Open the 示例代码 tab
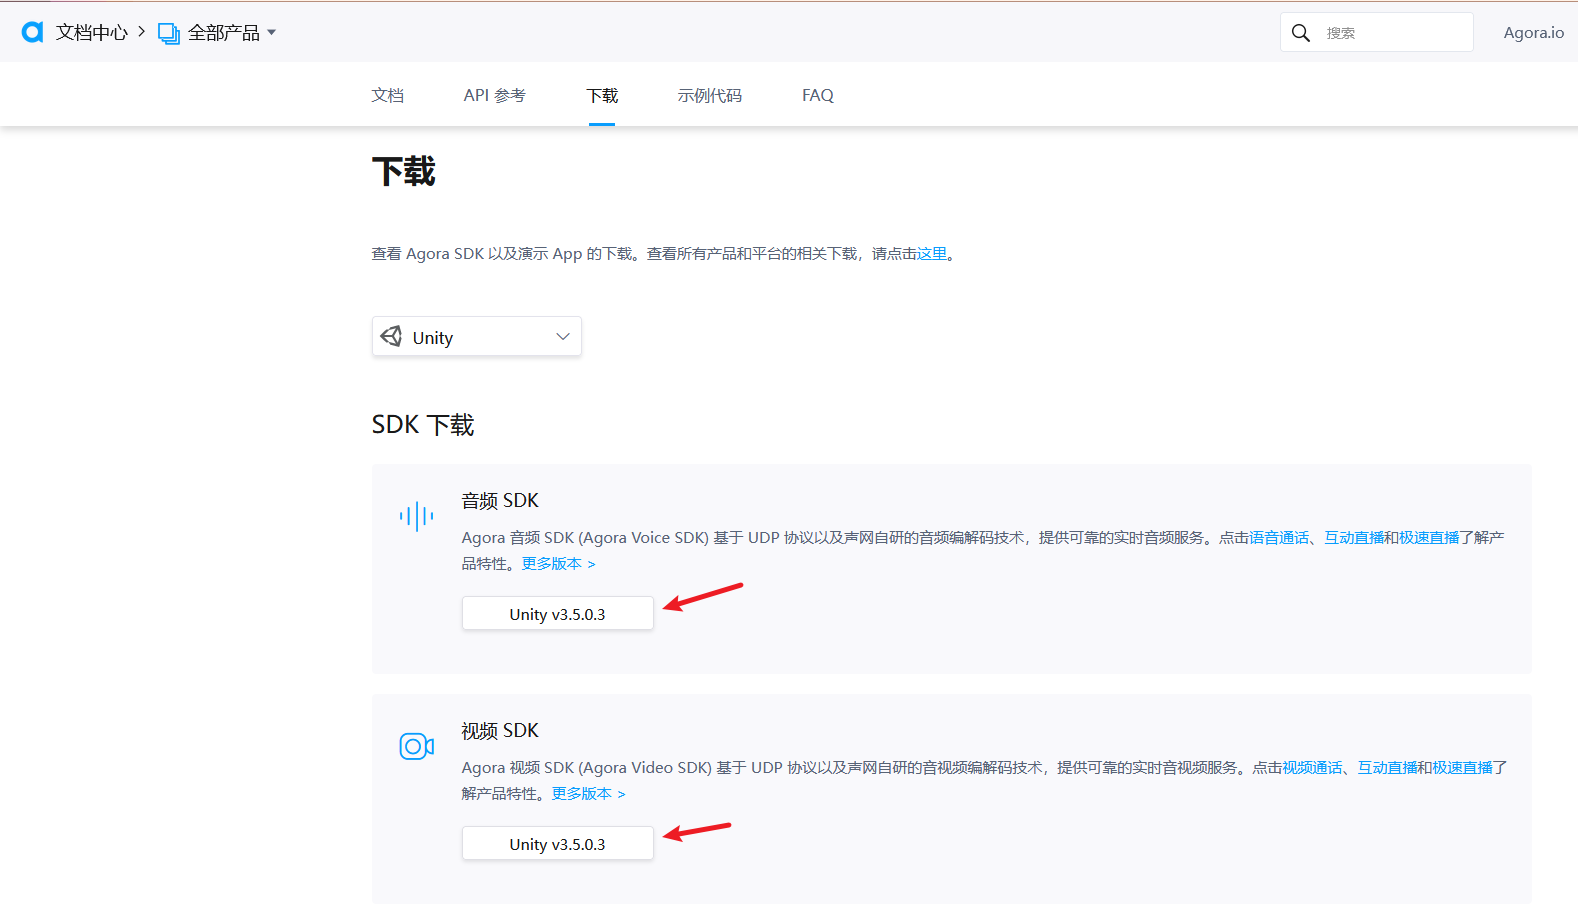 [710, 95]
